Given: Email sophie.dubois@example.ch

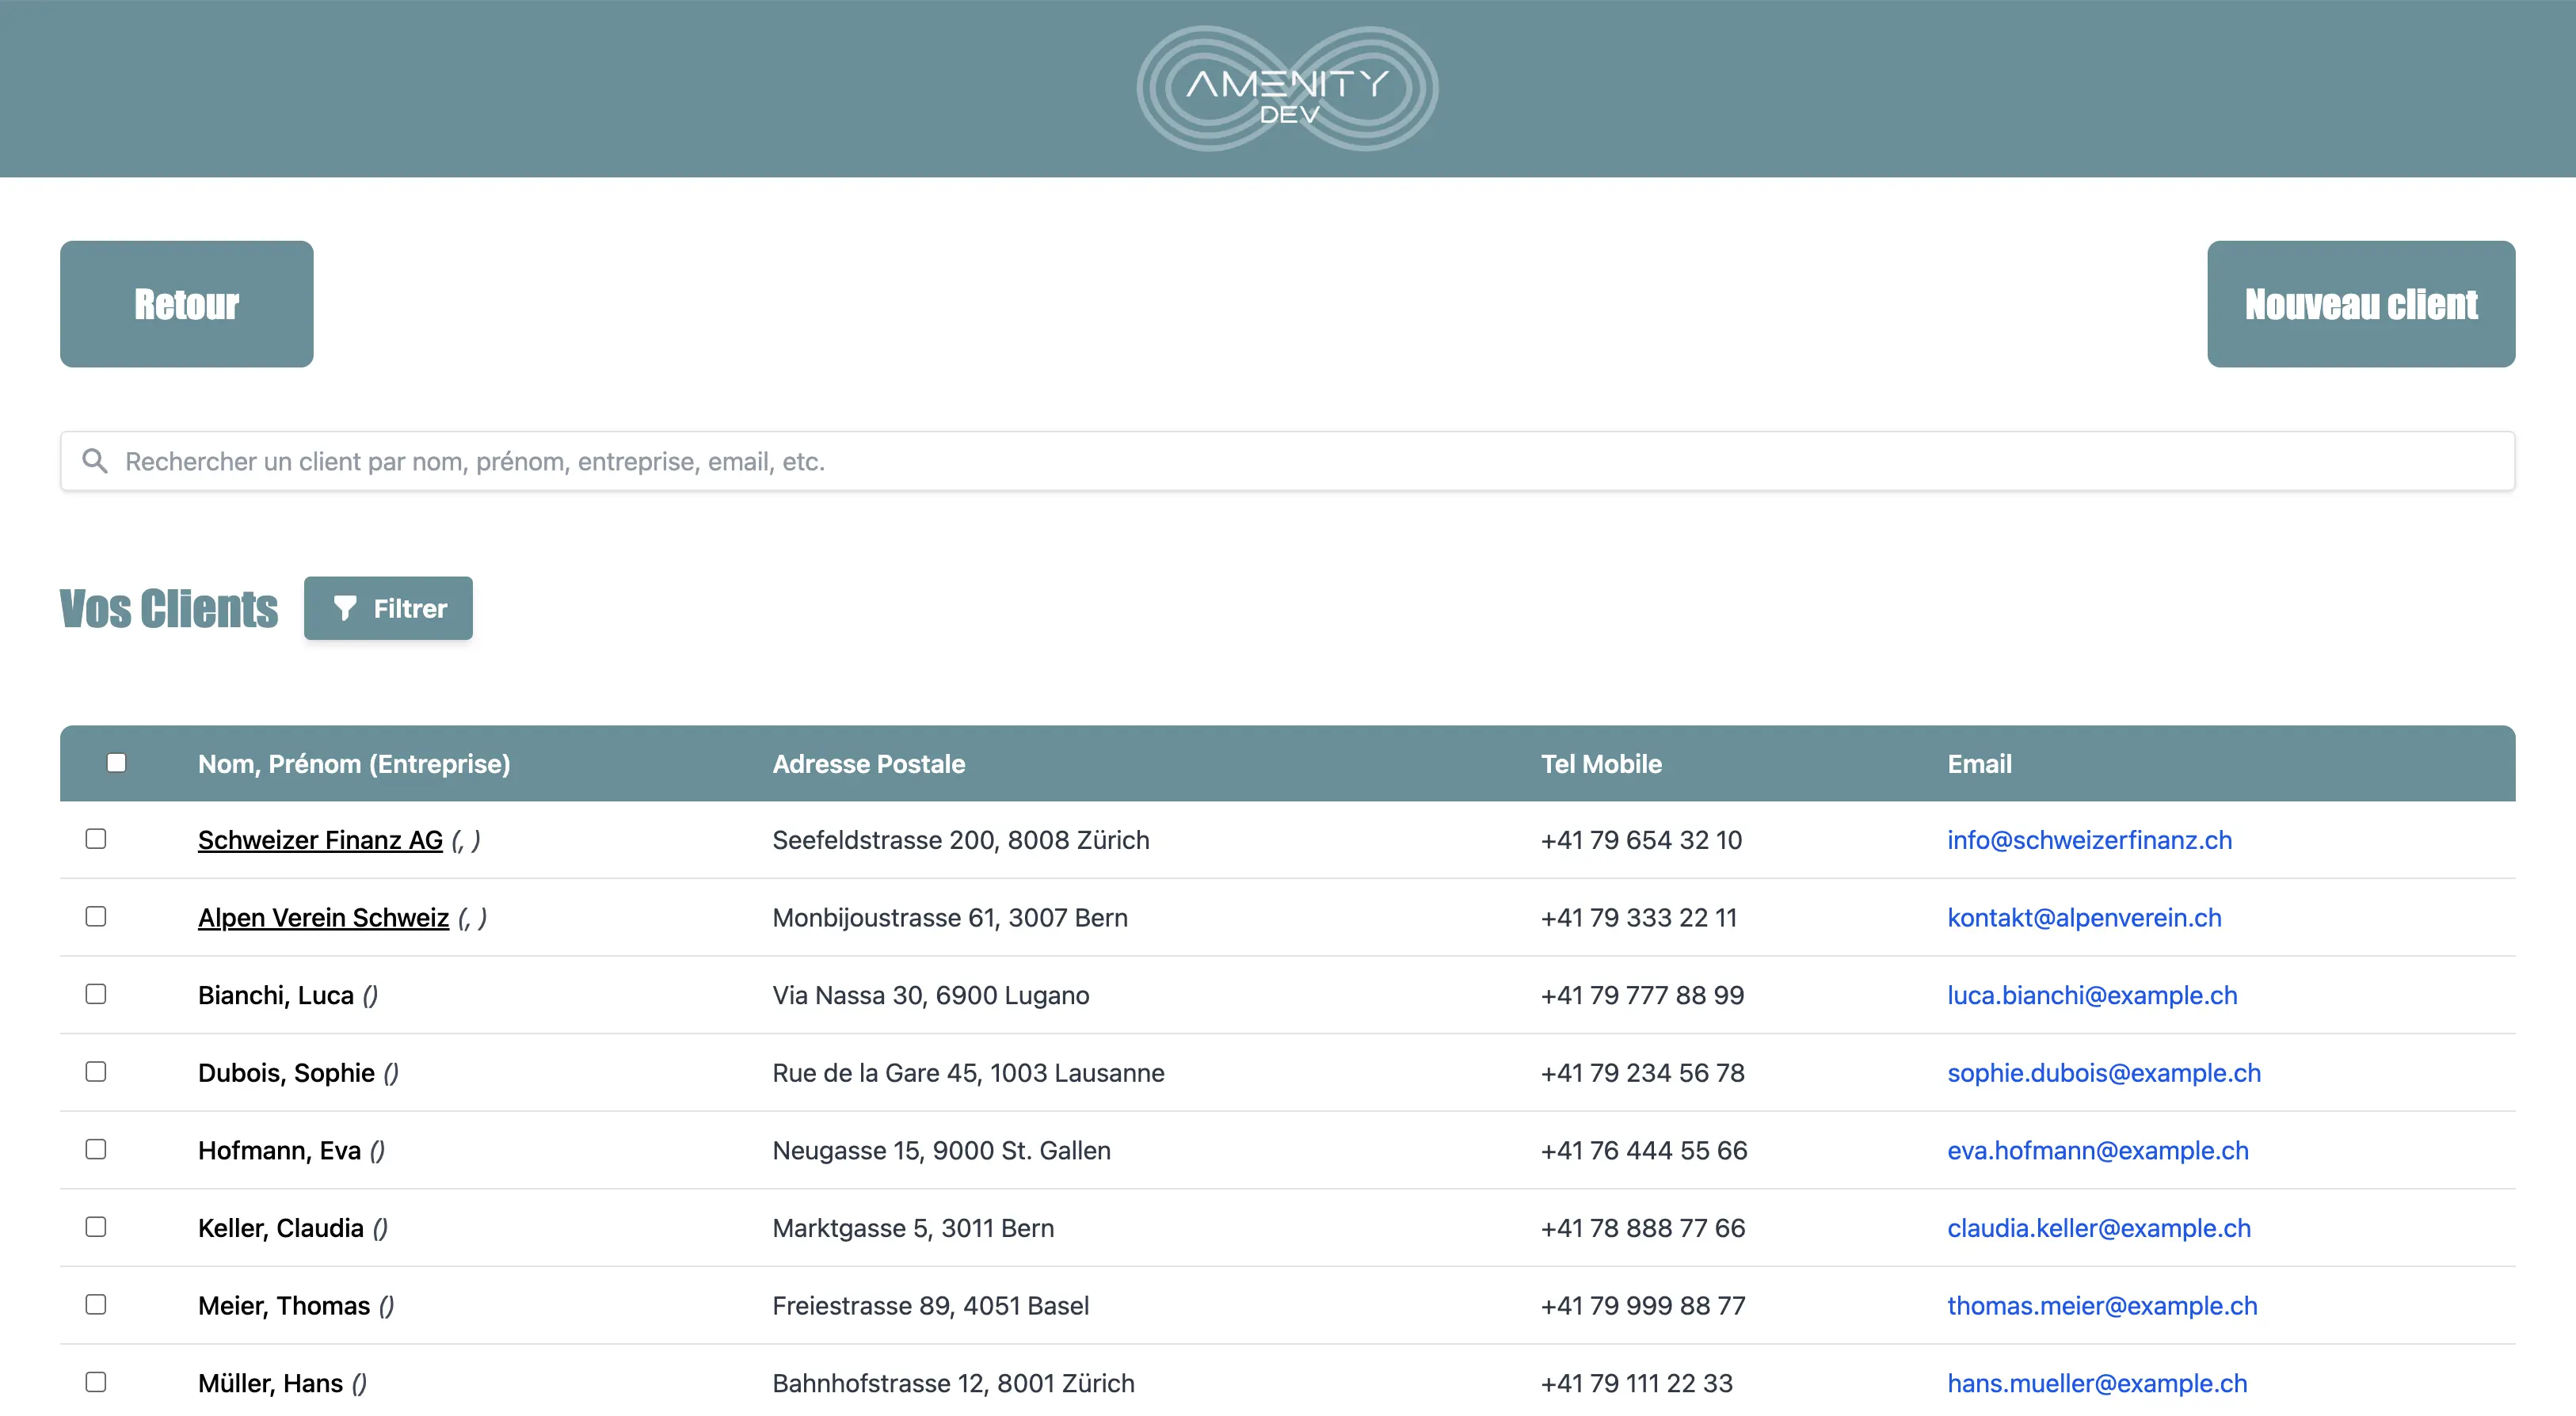Looking at the screenshot, I should pyautogui.click(x=2103, y=1072).
